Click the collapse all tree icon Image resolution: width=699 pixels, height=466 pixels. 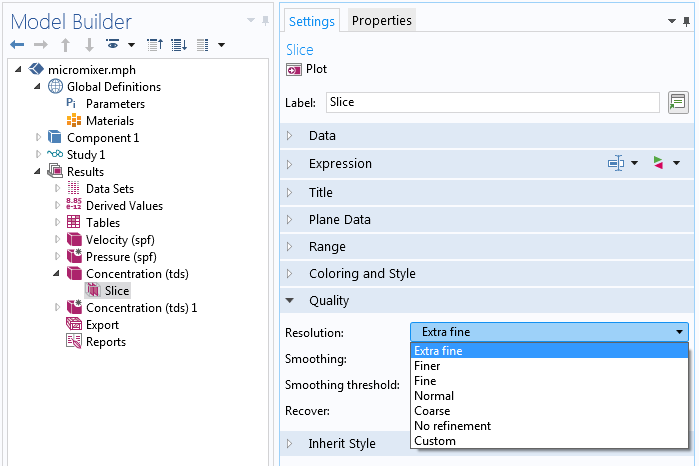[155, 45]
